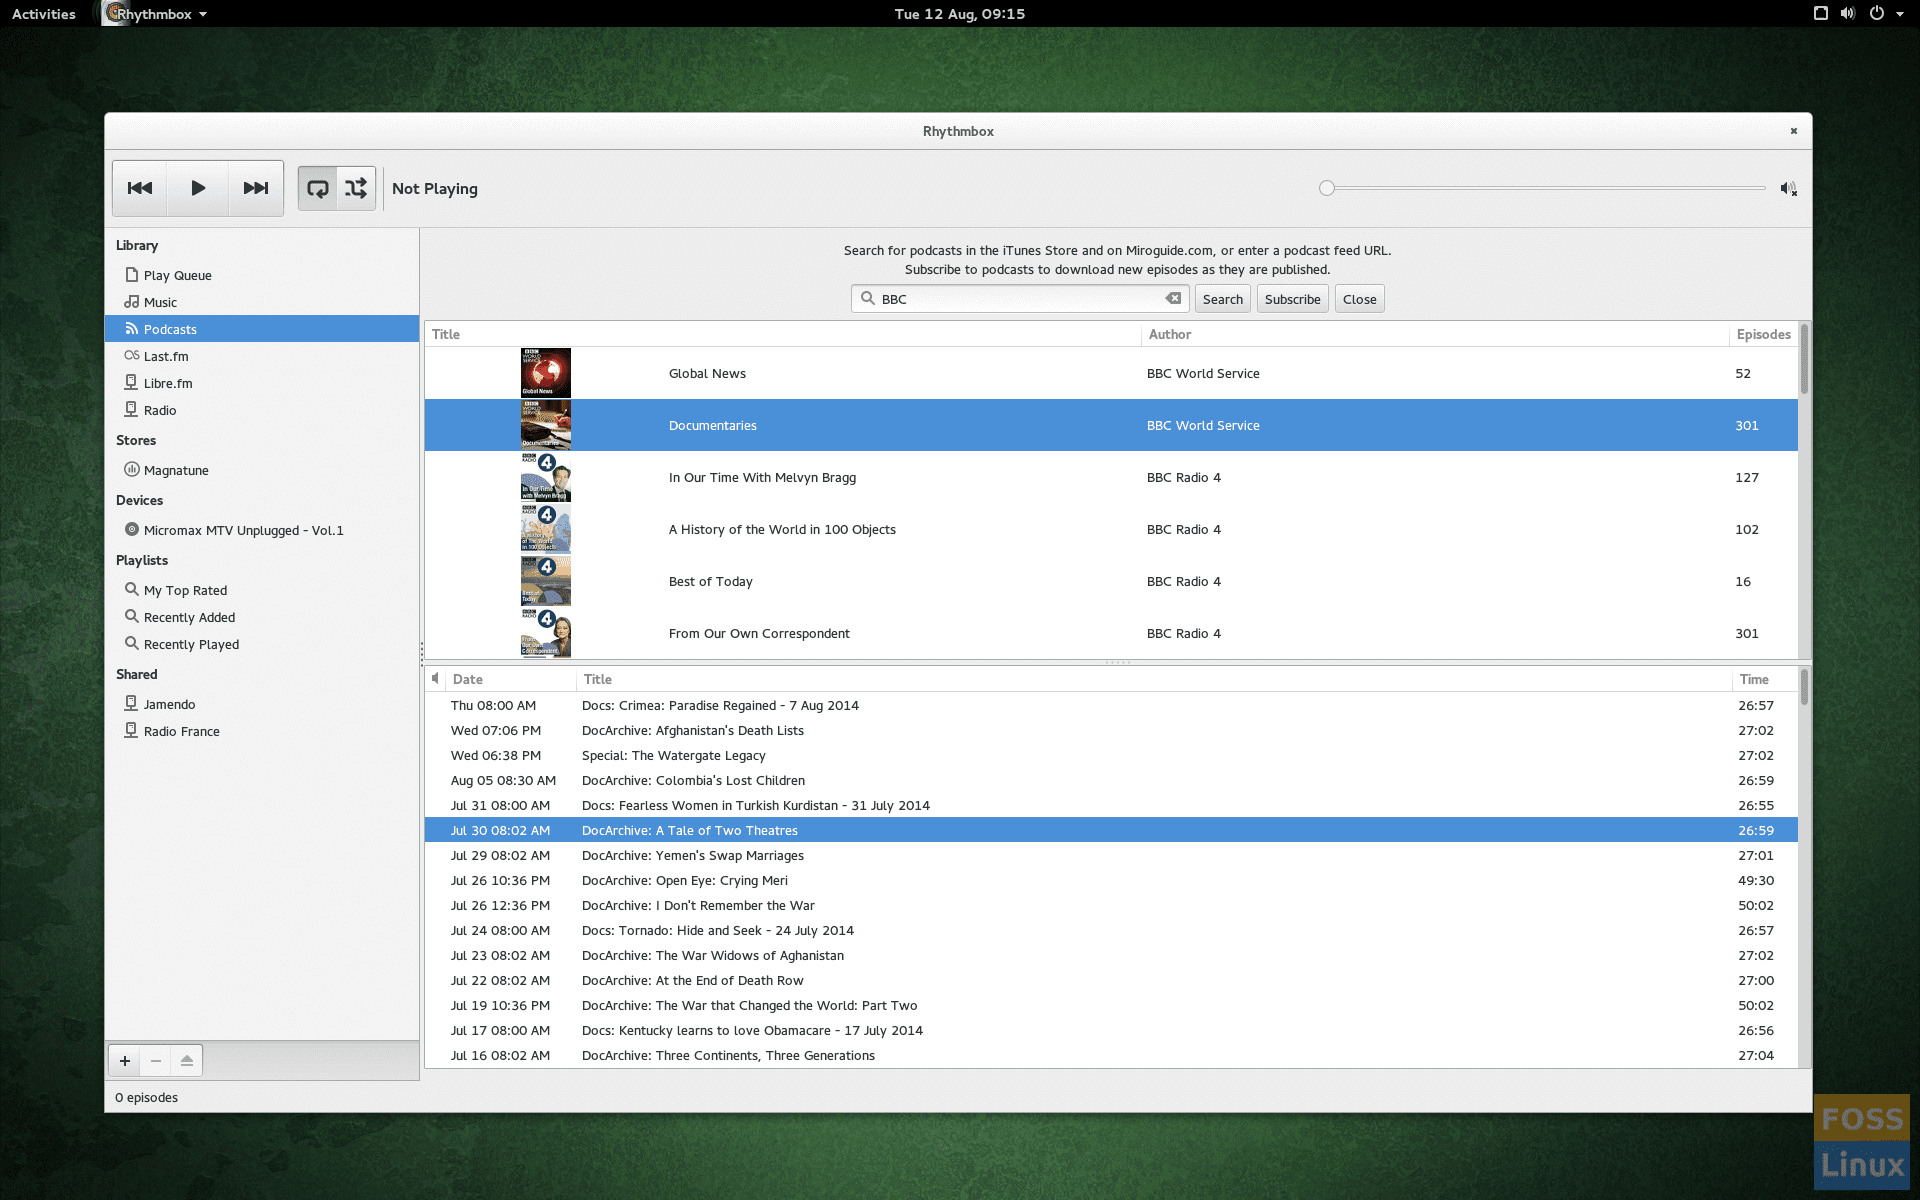Image resolution: width=1920 pixels, height=1200 pixels.
Task: Open the Recently Added playlist
Action: click(x=262, y=617)
